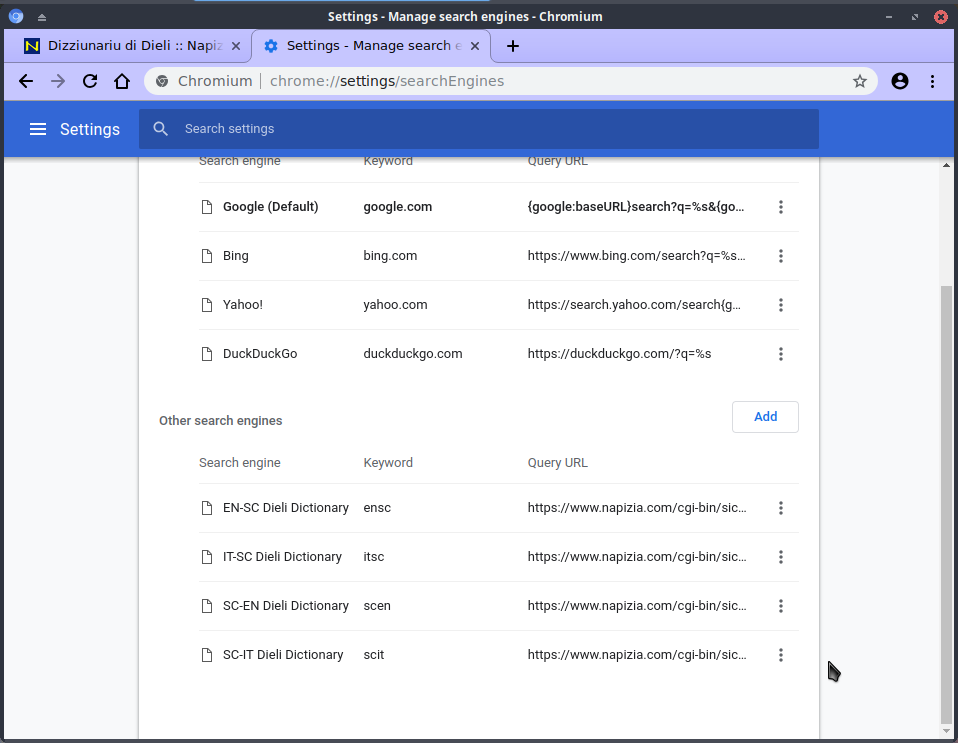Select the 'Yahoo!' engine name
Viewport: 958px width, 743px height.
click(243, 304)
